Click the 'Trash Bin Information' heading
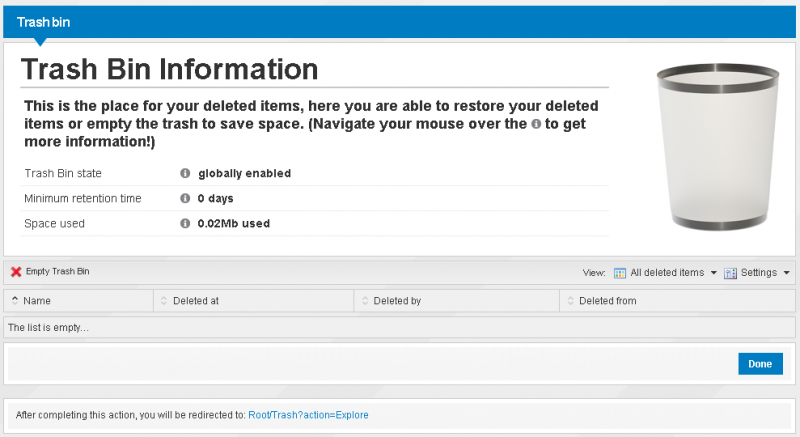The image size is (800, 437). click(x=169, y=69)
